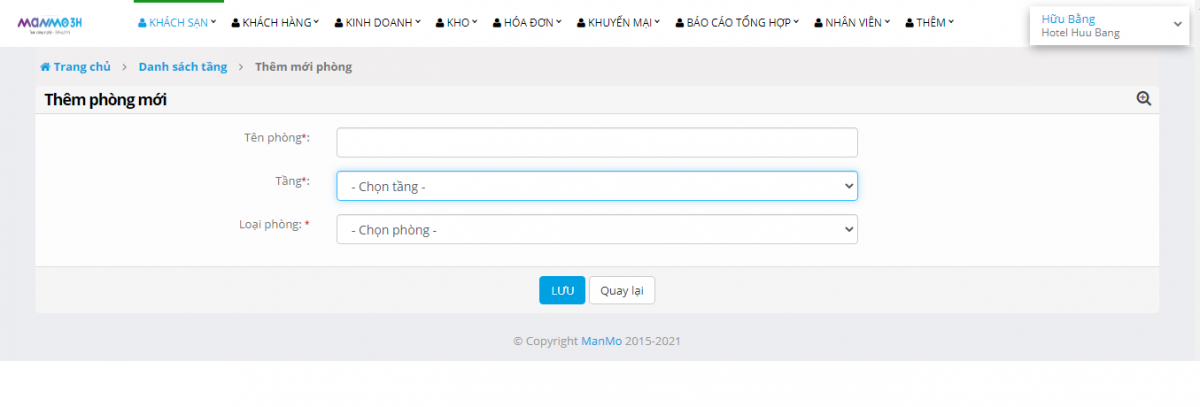Click the ManMo copyright link

pos(601,341)
